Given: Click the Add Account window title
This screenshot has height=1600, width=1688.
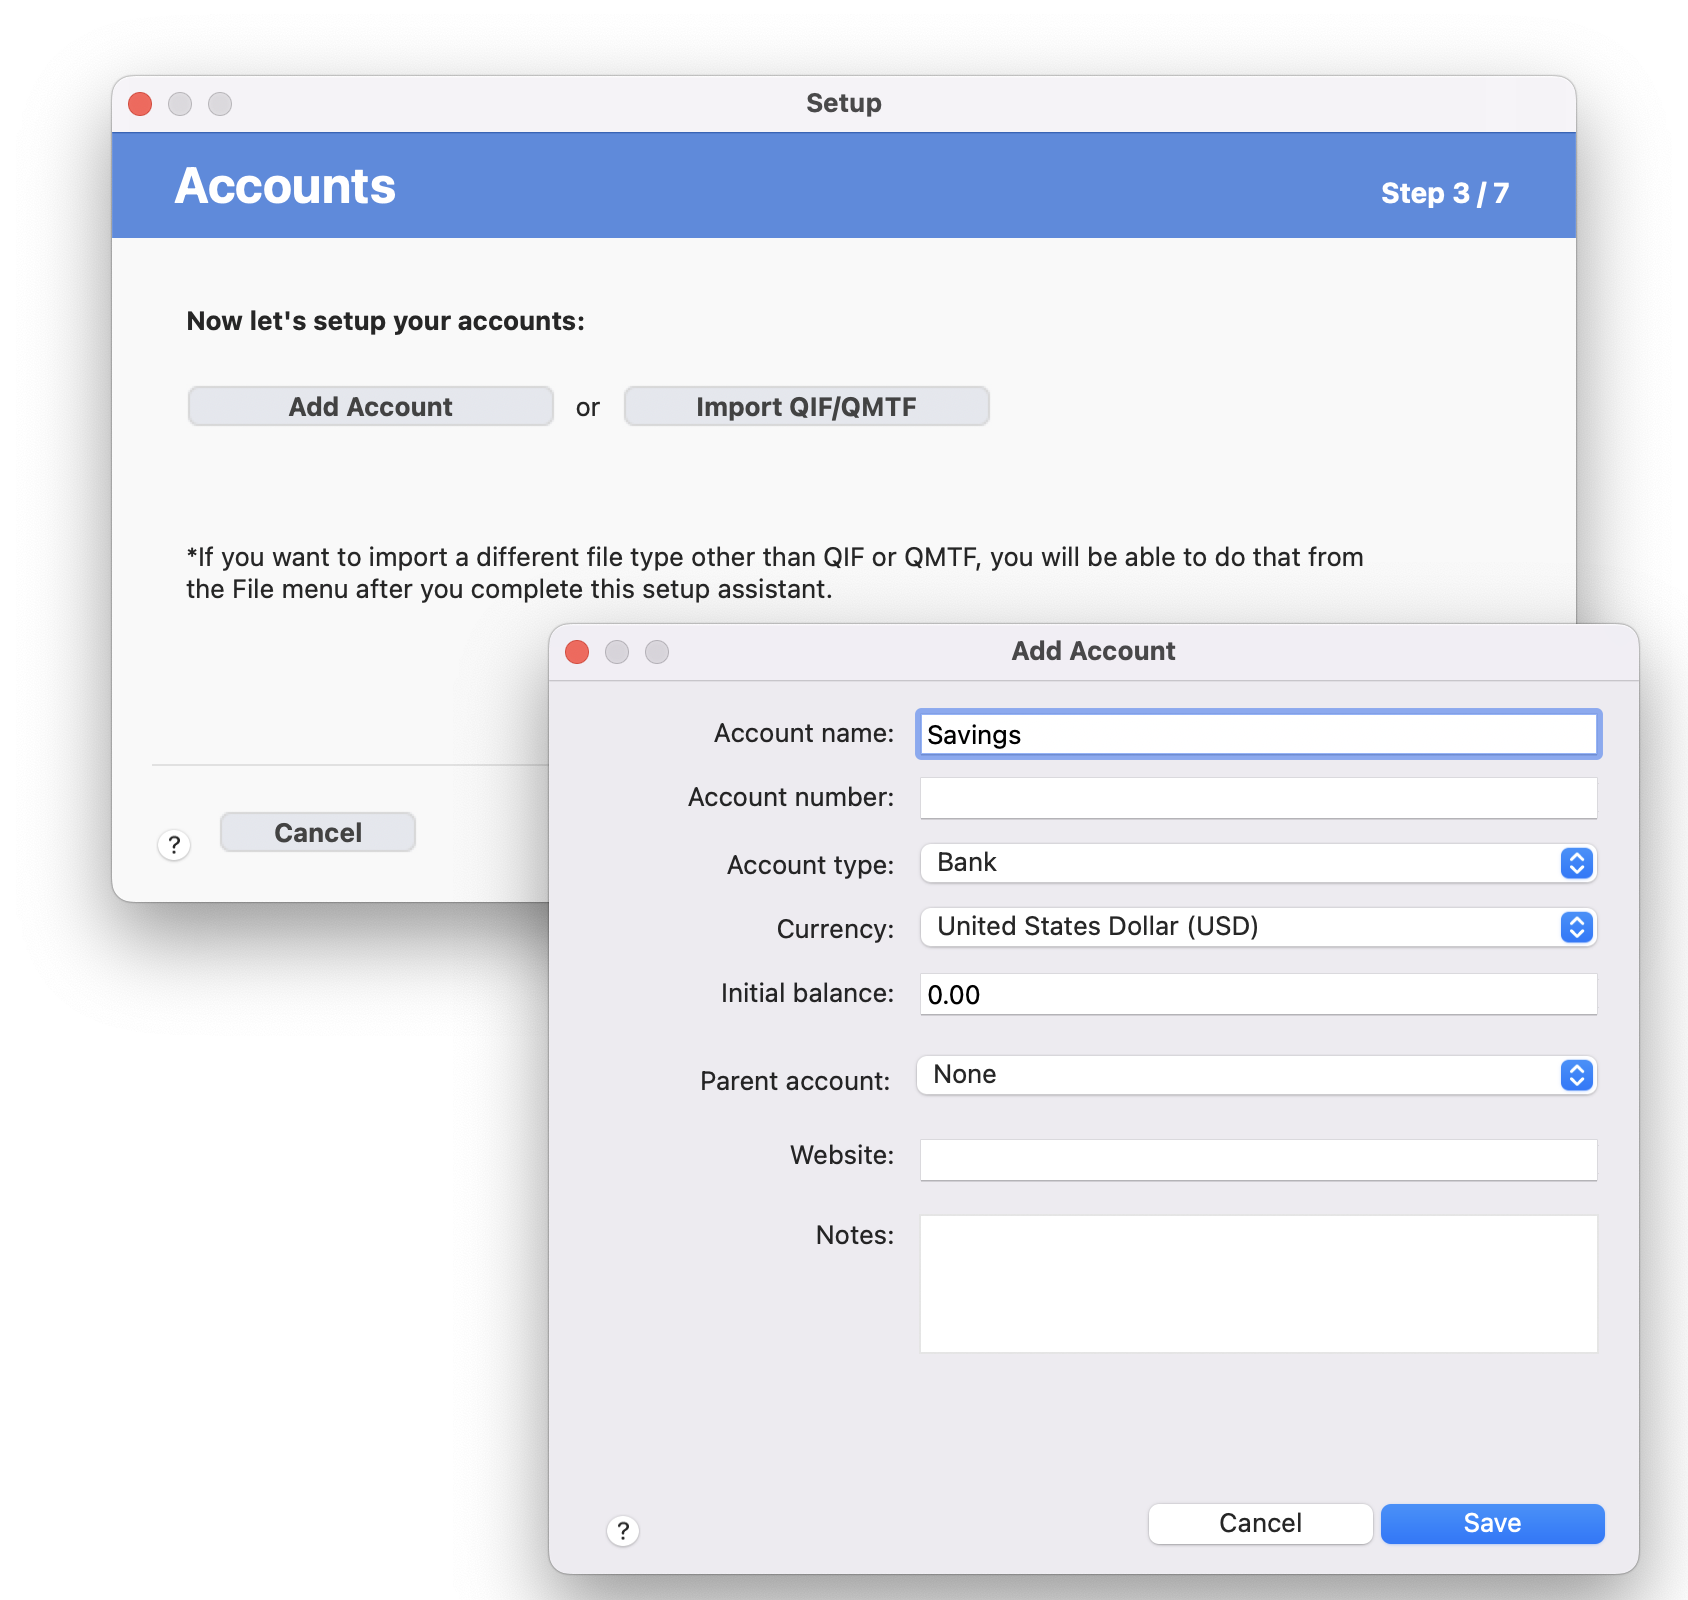Looking at the screenshot, I should [x=1093, y=651].
